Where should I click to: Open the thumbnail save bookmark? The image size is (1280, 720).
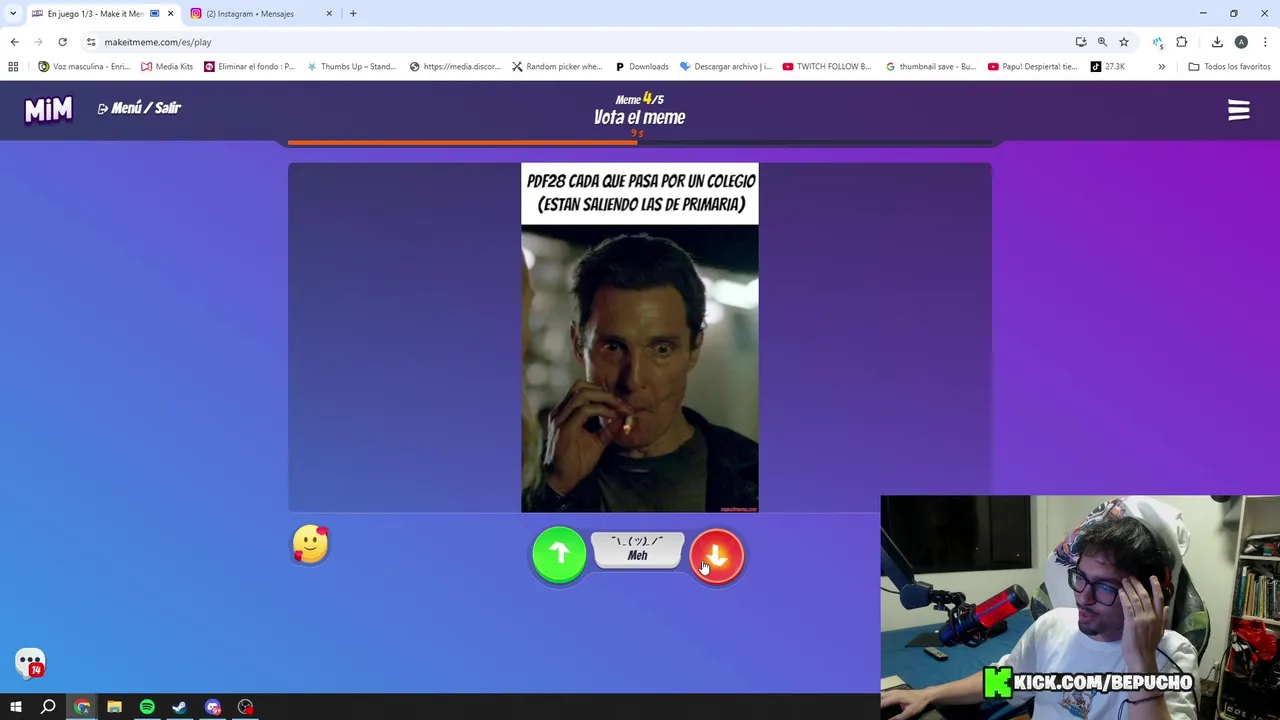(x=930, y=67)
